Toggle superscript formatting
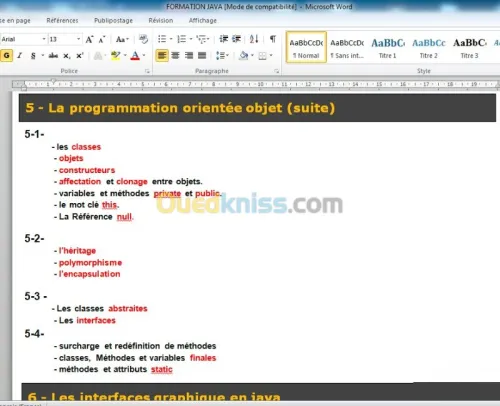 pyautogui.click(x=80, y=55)
